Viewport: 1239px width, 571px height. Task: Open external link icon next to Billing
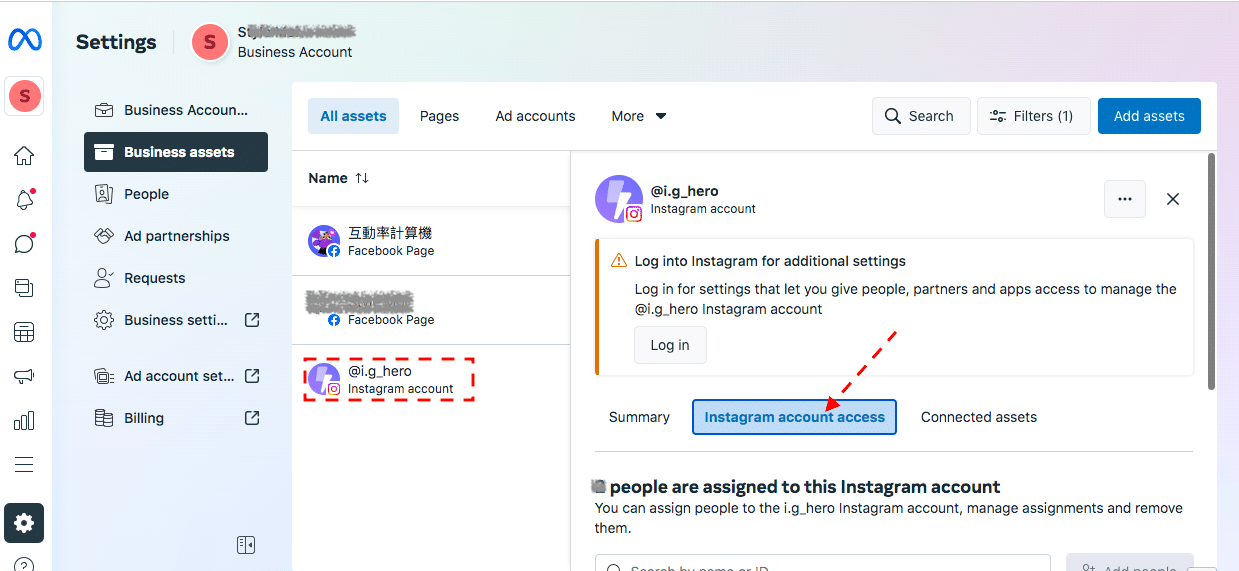252,418
